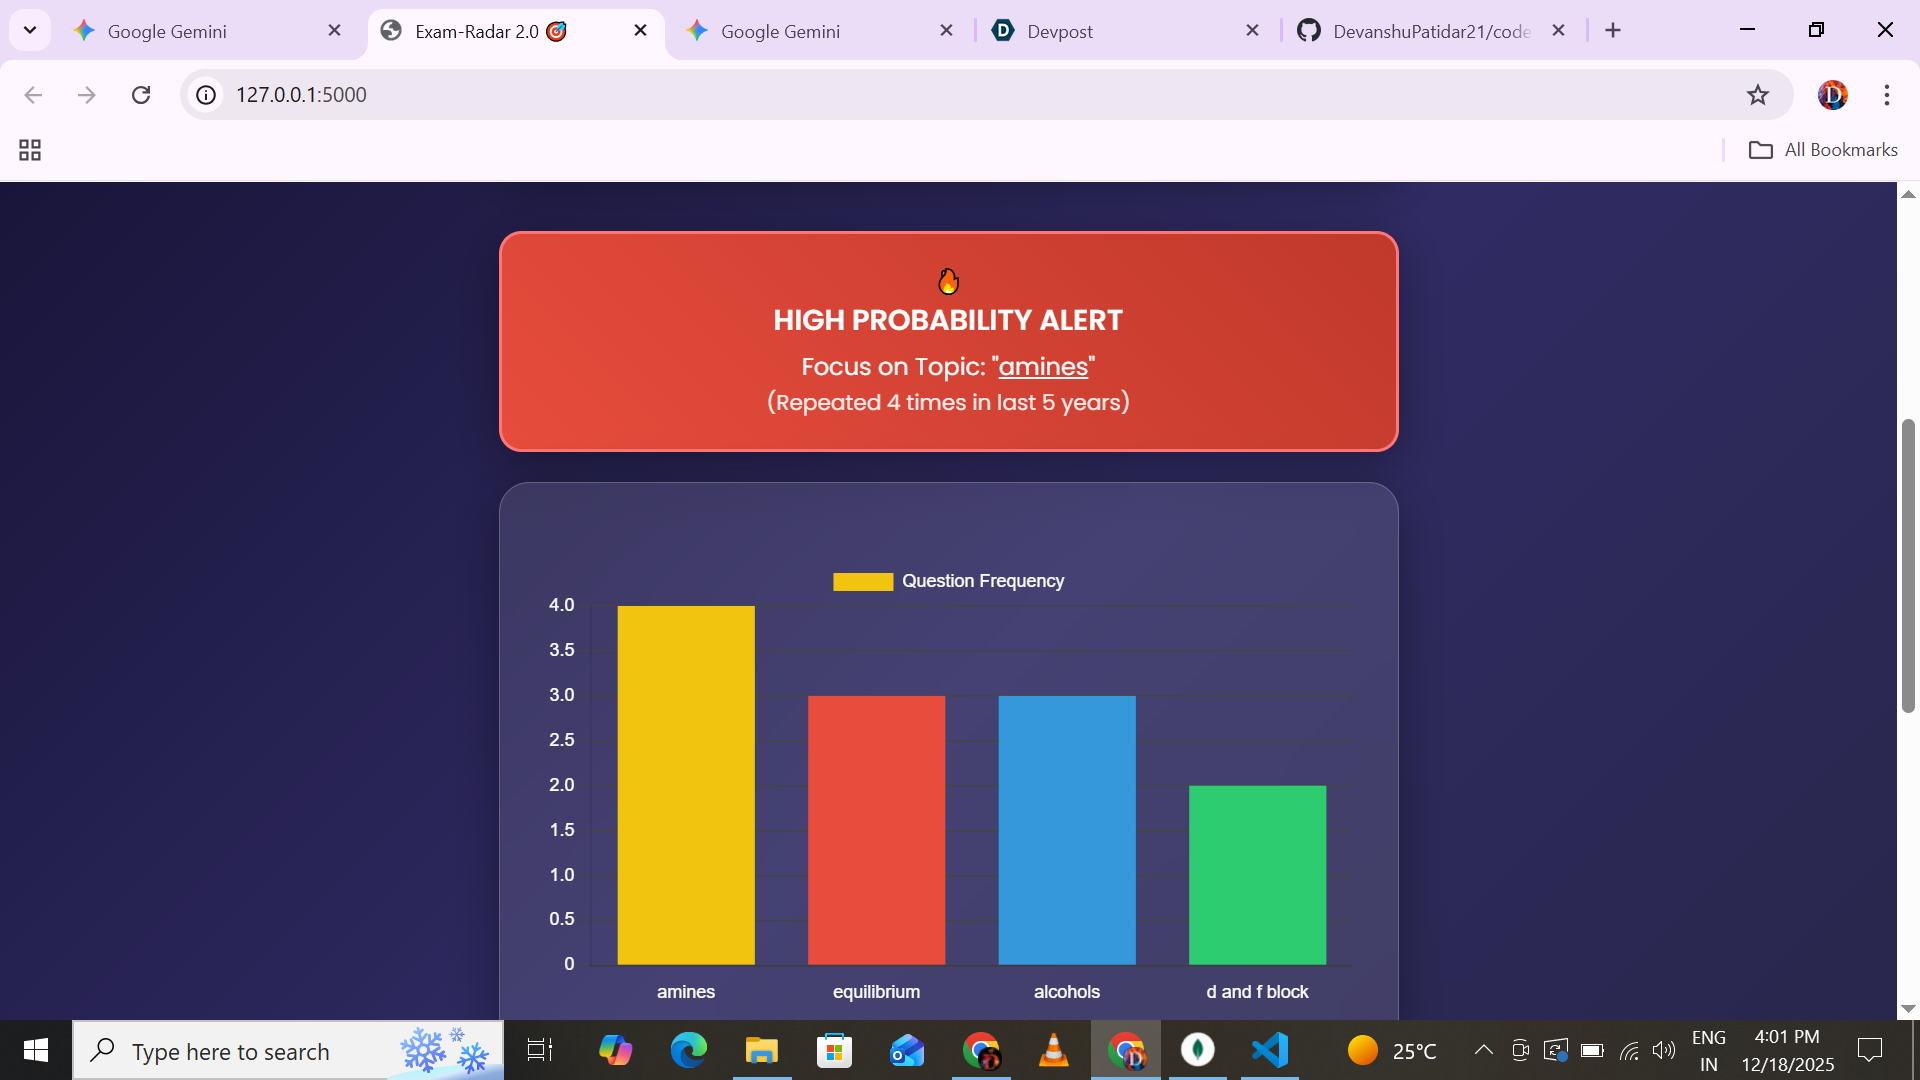
Task: Reload the current page
Action: (141, 95)
